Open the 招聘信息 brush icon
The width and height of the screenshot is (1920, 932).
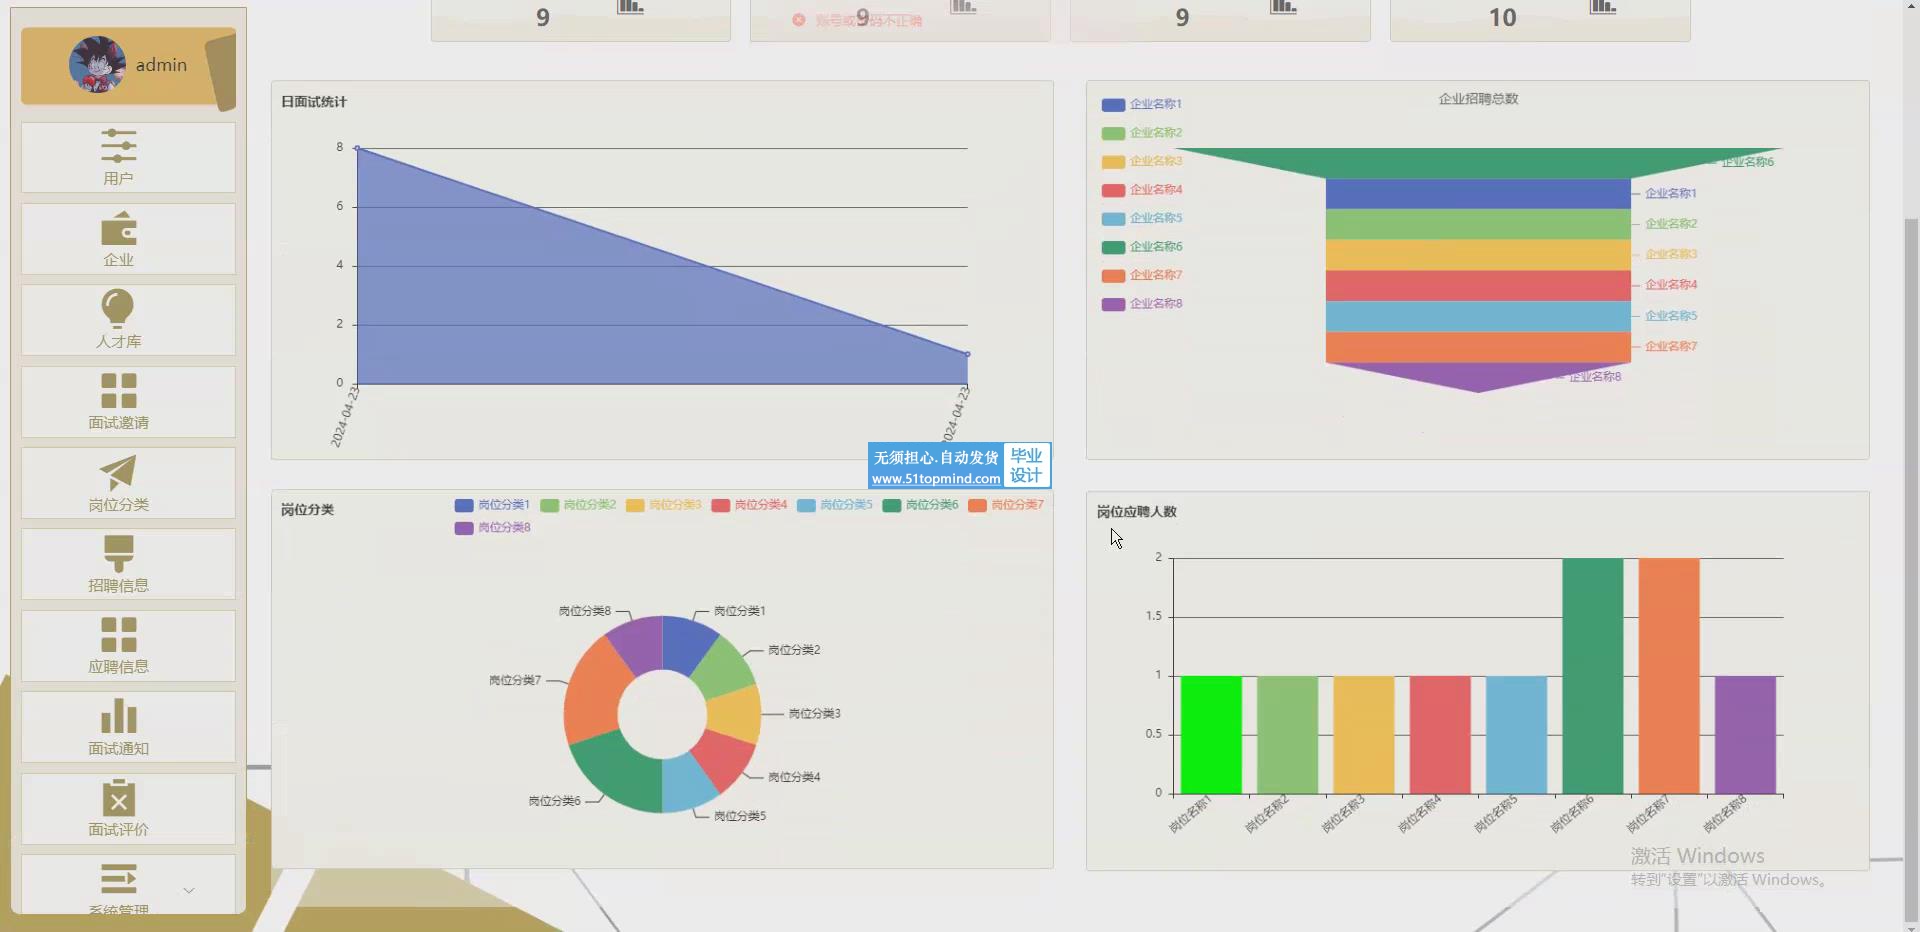coord(118,553)
